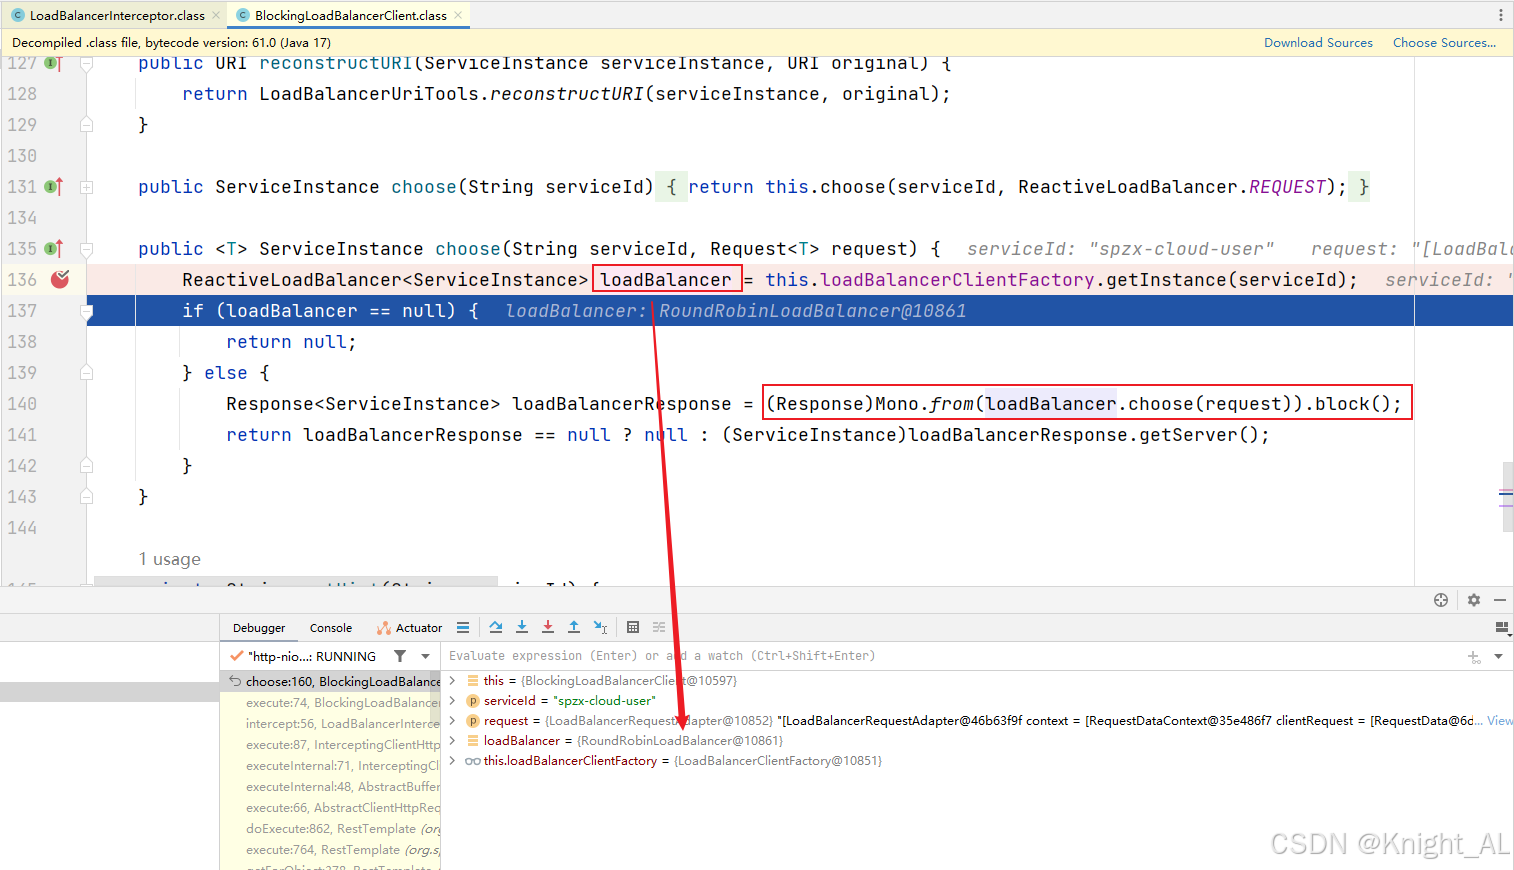Image resolution: width=1514 pixels, height=870 pixels.
Task: Click the loadBalancer value RoundRobinLoadBalancer@10861
Action: click(680, 741)
